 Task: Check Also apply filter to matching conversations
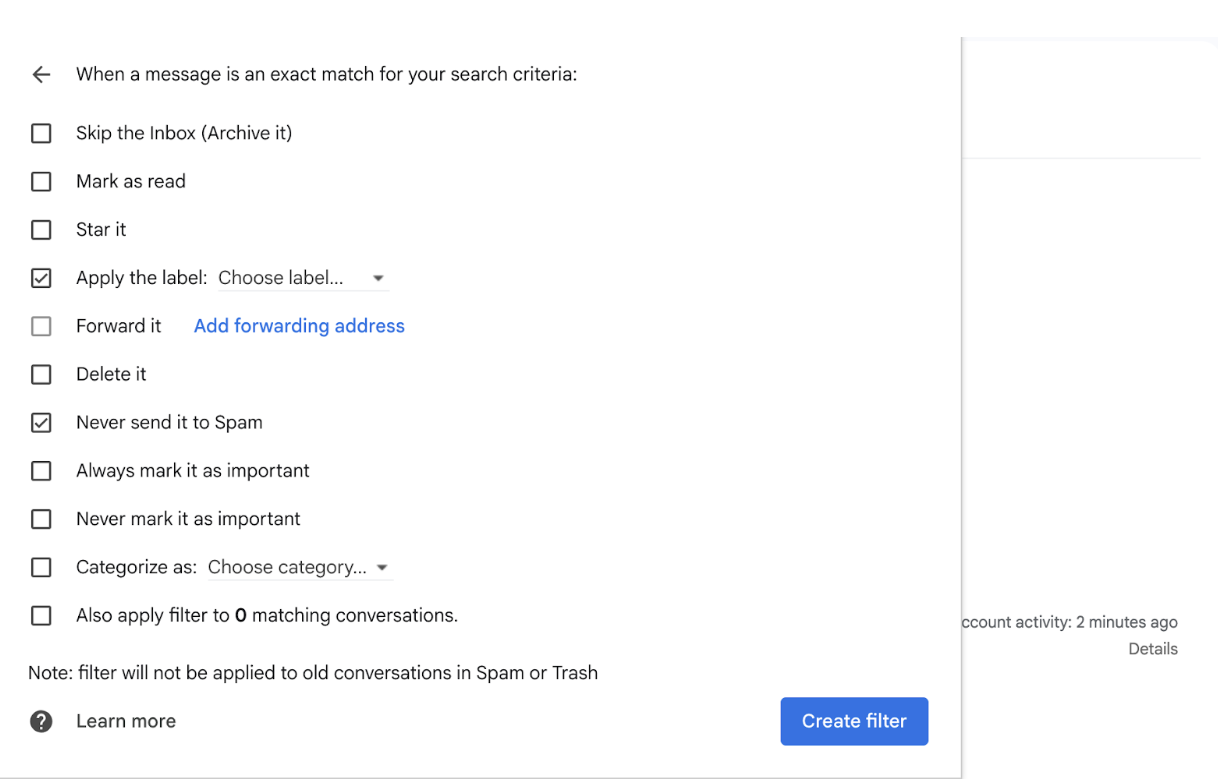tap(41, 616)
